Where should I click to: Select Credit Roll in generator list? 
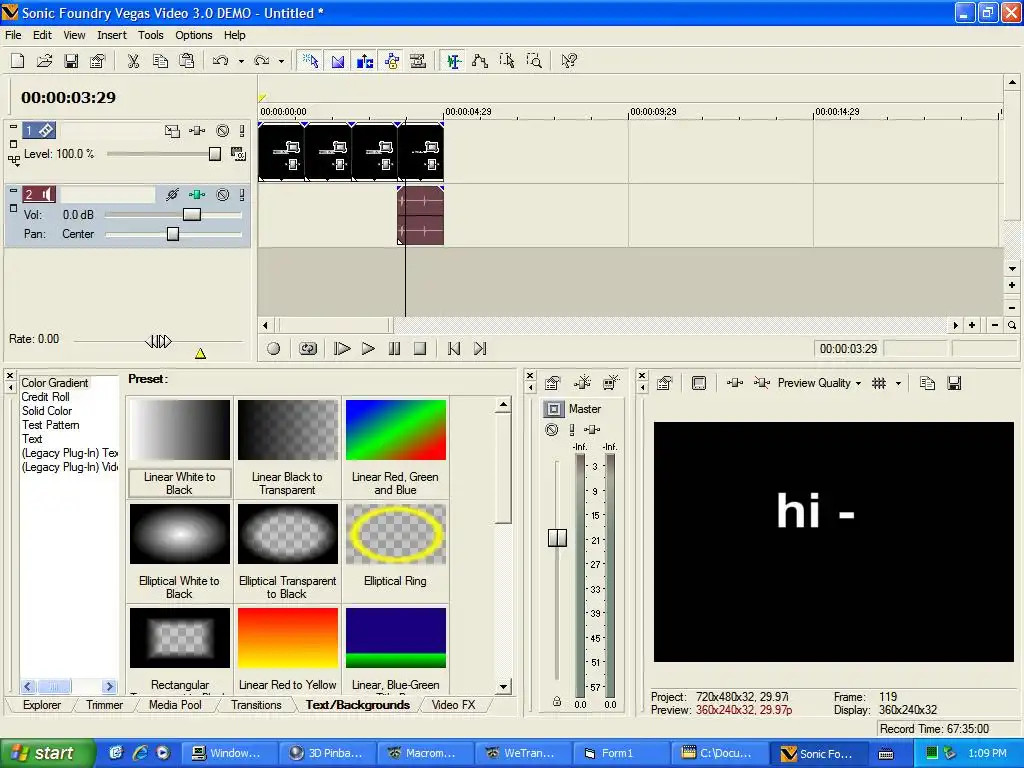(46, 396)
